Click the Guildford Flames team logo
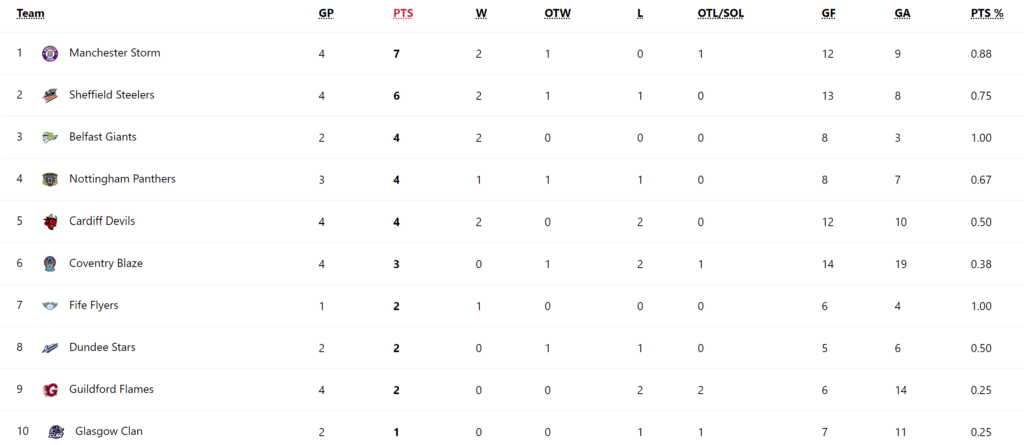Viewport: 1024px width, 445px height. point(50,390)
